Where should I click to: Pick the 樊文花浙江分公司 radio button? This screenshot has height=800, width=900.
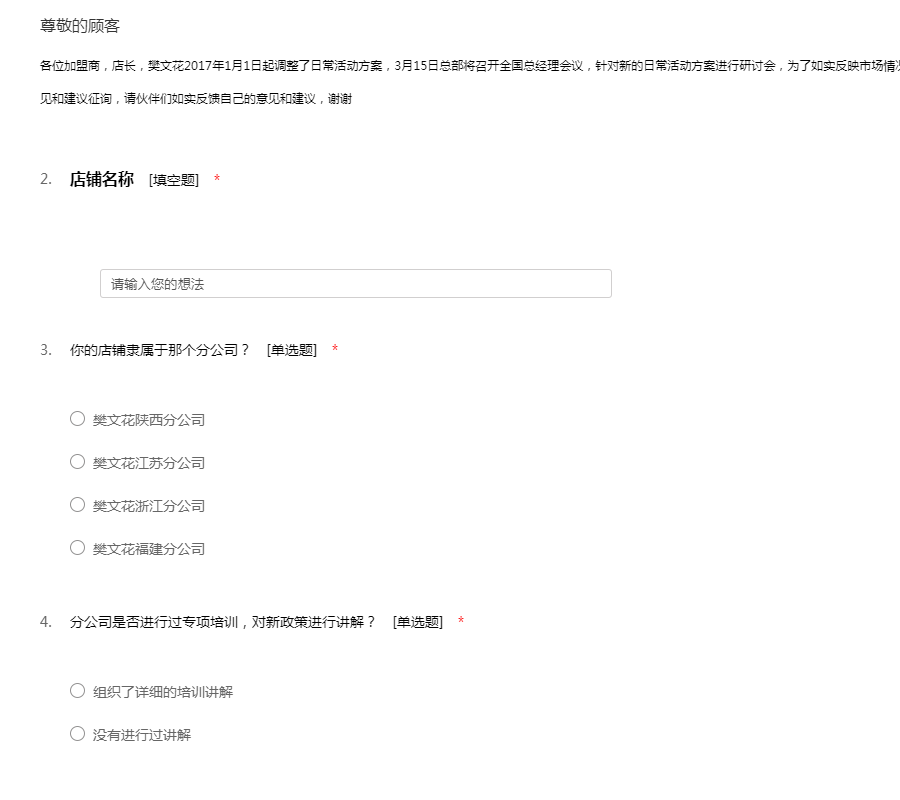[x=77, y=505]
